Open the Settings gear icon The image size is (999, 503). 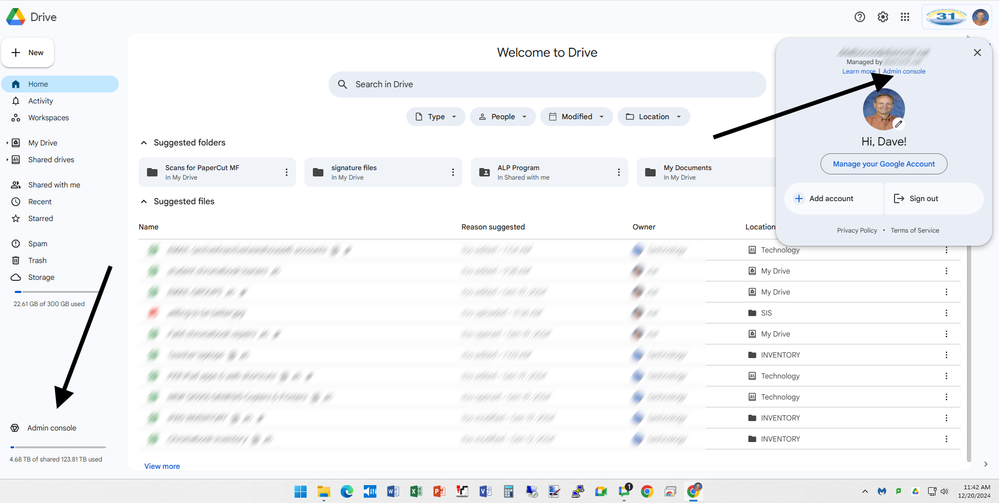tap(882, 17)
